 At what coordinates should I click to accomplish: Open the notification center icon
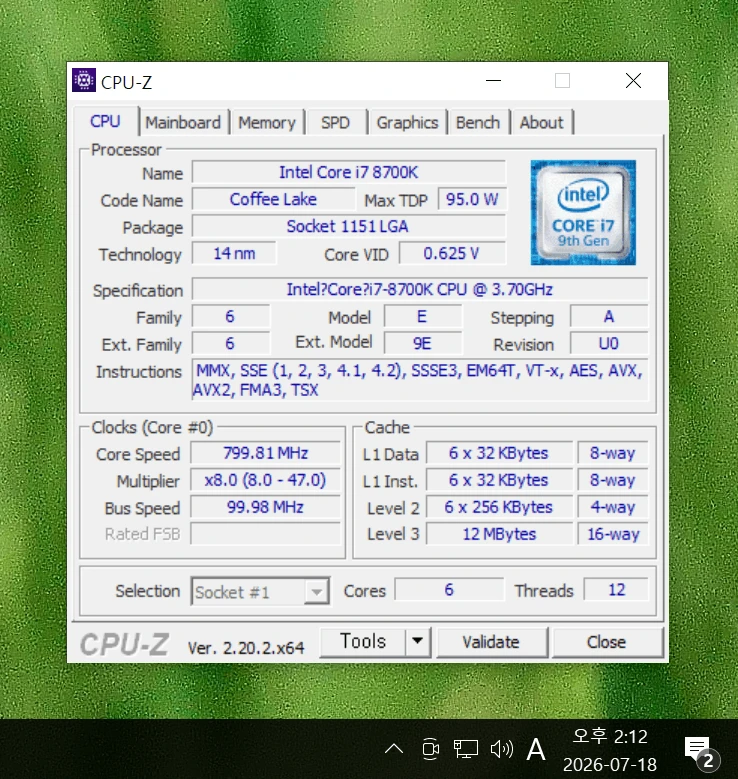700,751
